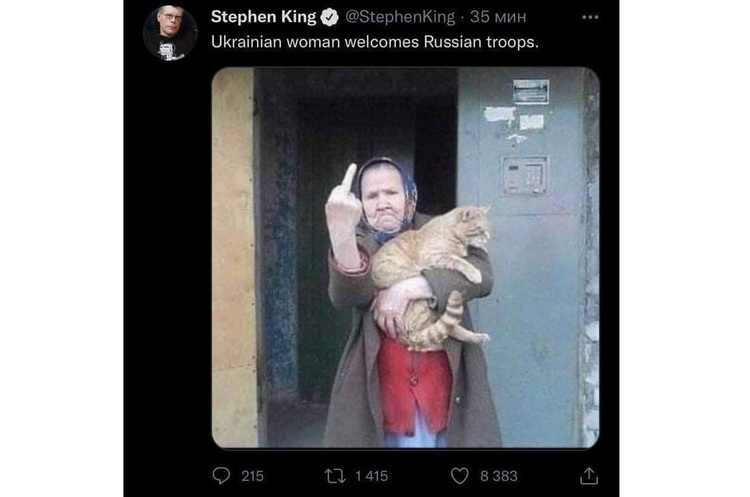Click the intercom keypad in the photo

pos(525,175)
